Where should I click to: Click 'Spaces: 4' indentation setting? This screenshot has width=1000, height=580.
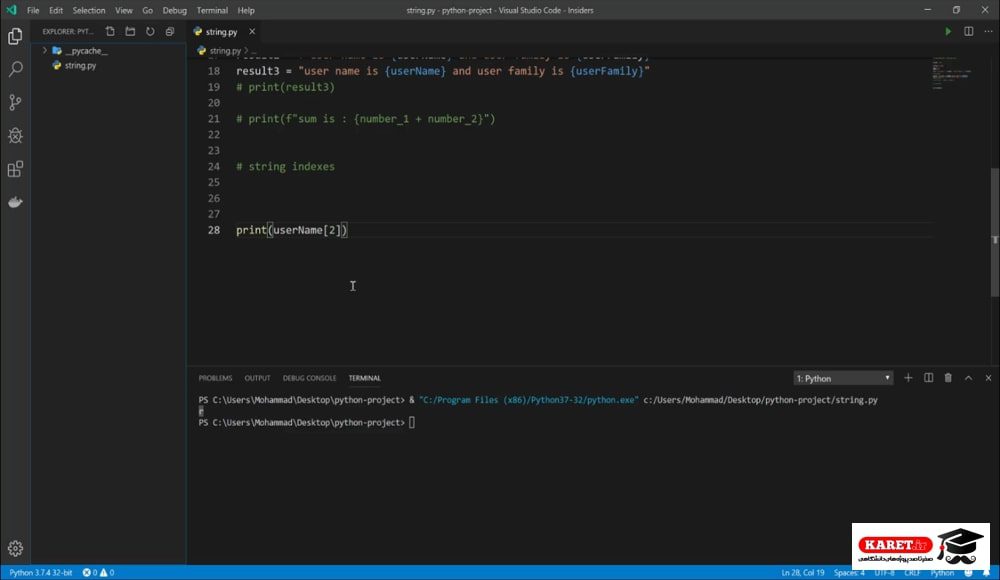coord(849,572)
